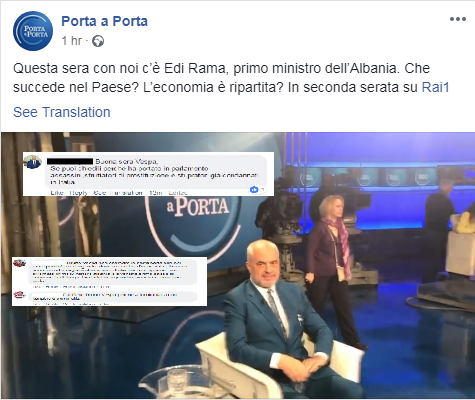The width and height of the screenshot is (475, 400).
Task: Click the first red avatar in lower comment box
Action: click(19, 263)
